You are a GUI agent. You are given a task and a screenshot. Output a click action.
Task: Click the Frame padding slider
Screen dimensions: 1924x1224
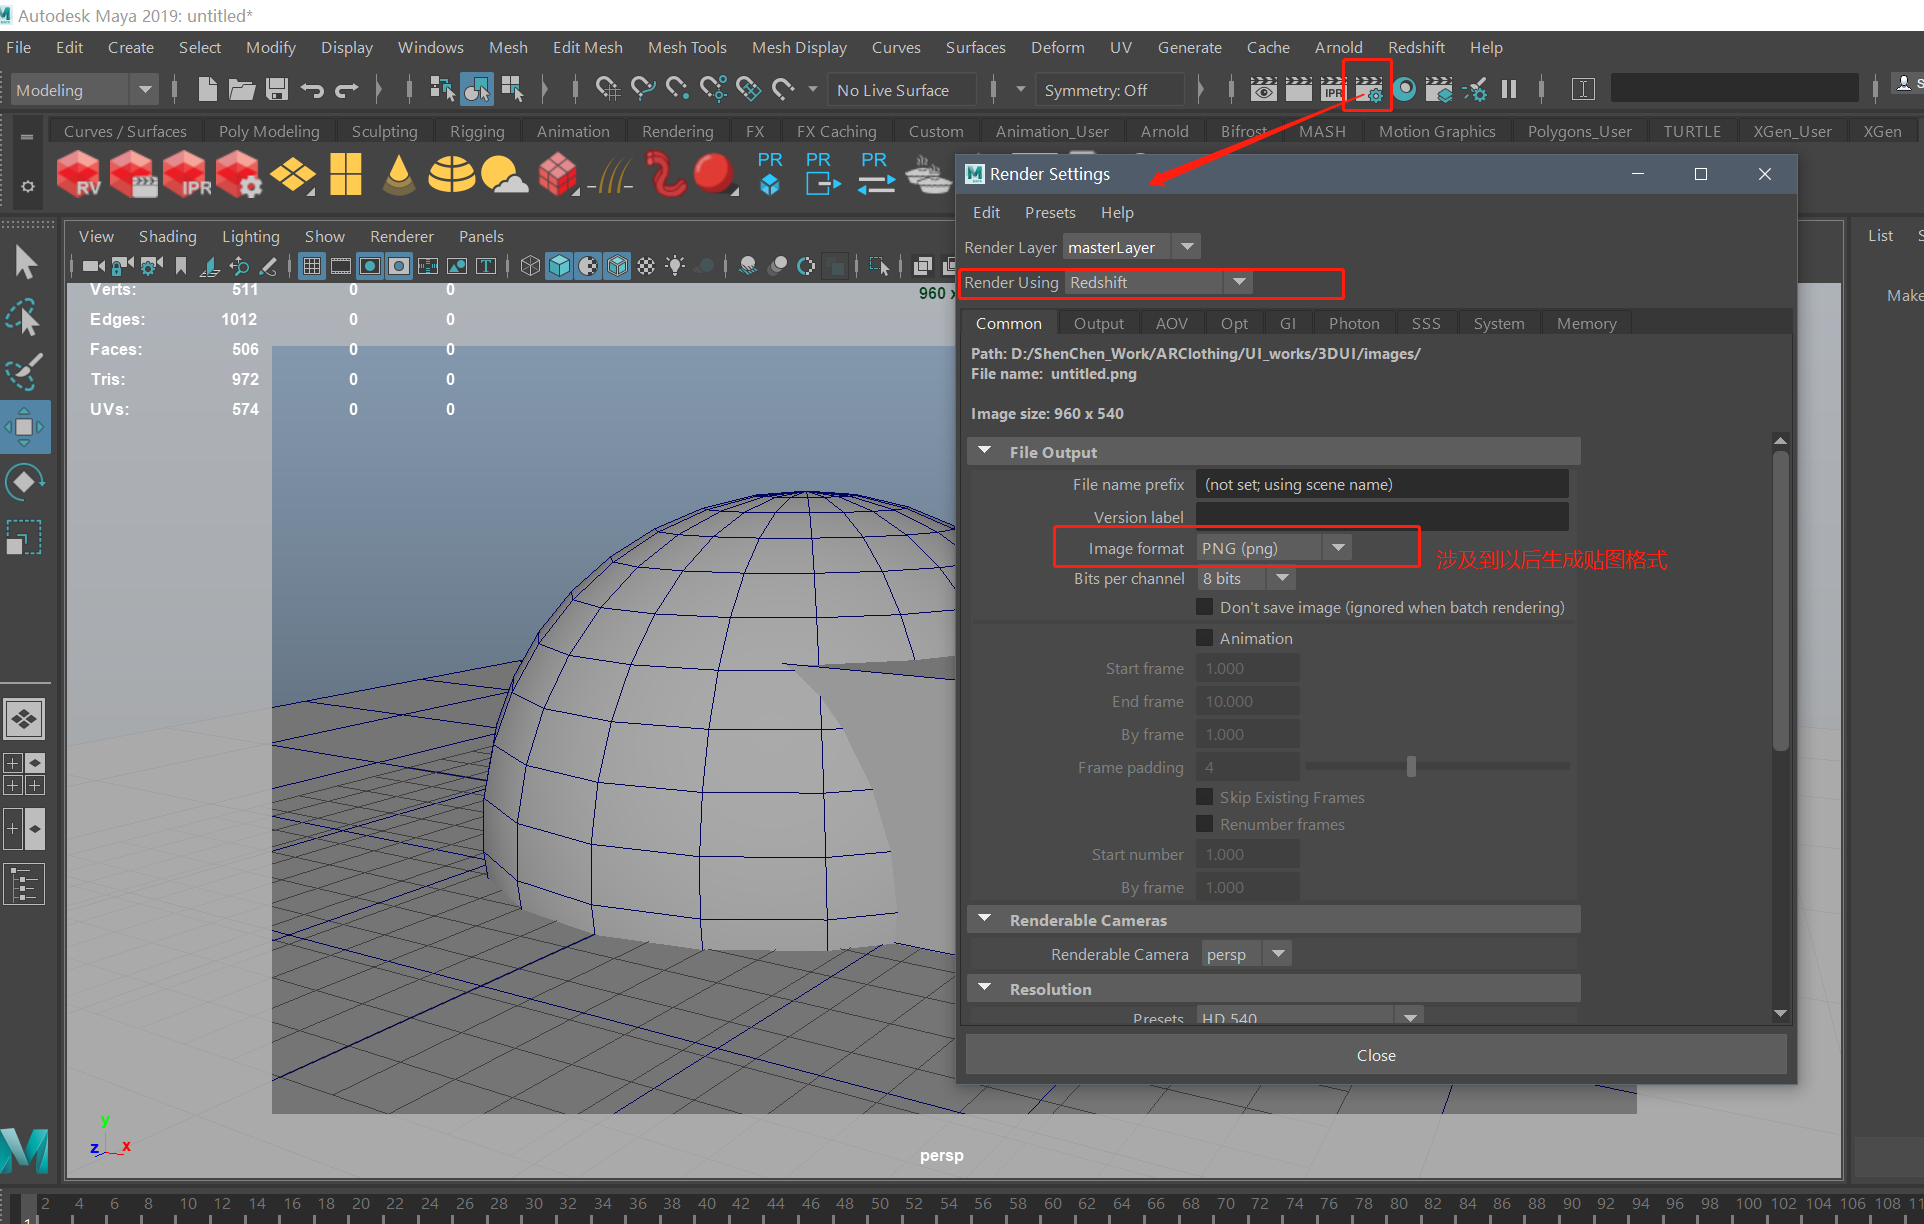point(1411,767)
